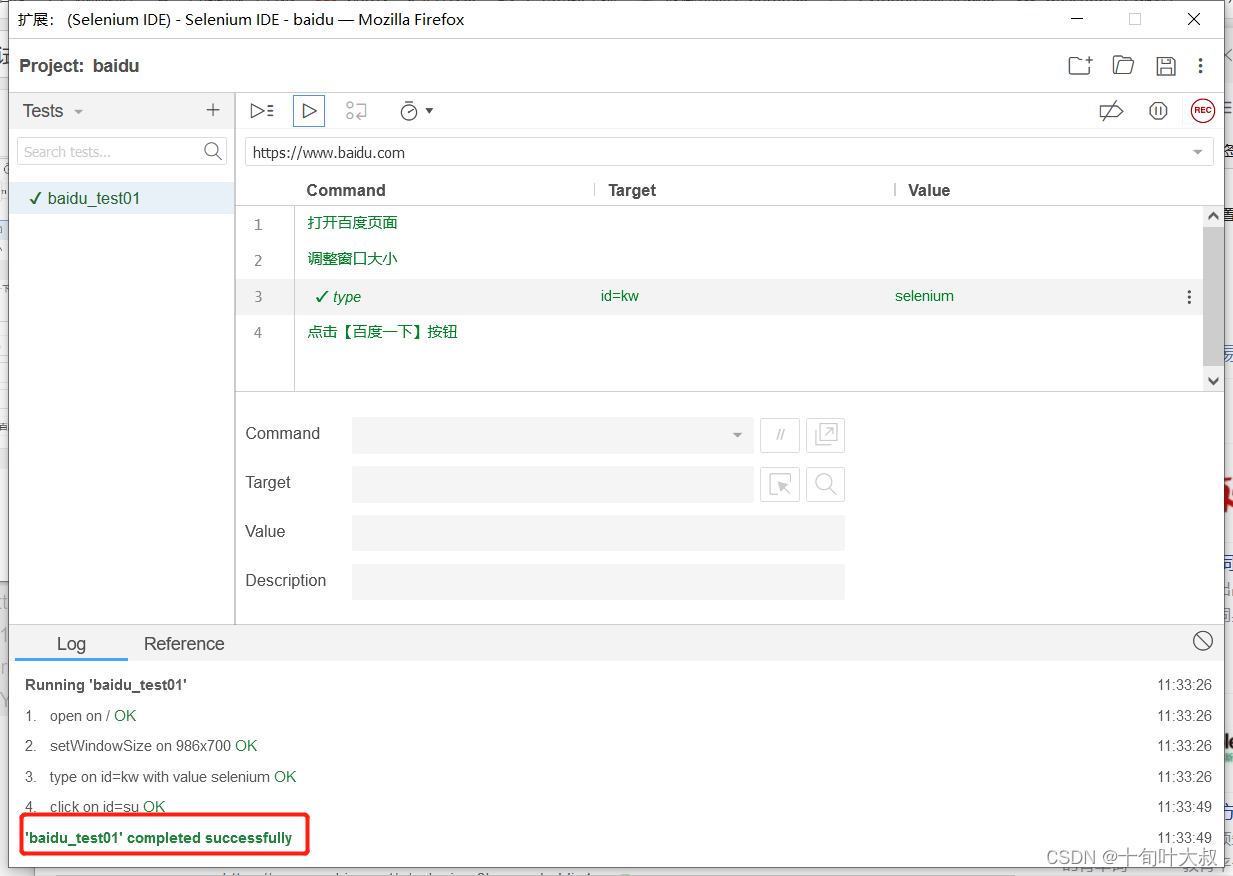Save the project with the disk icon
Viewport: 1233px width, 876px height.
[1165, 66]
